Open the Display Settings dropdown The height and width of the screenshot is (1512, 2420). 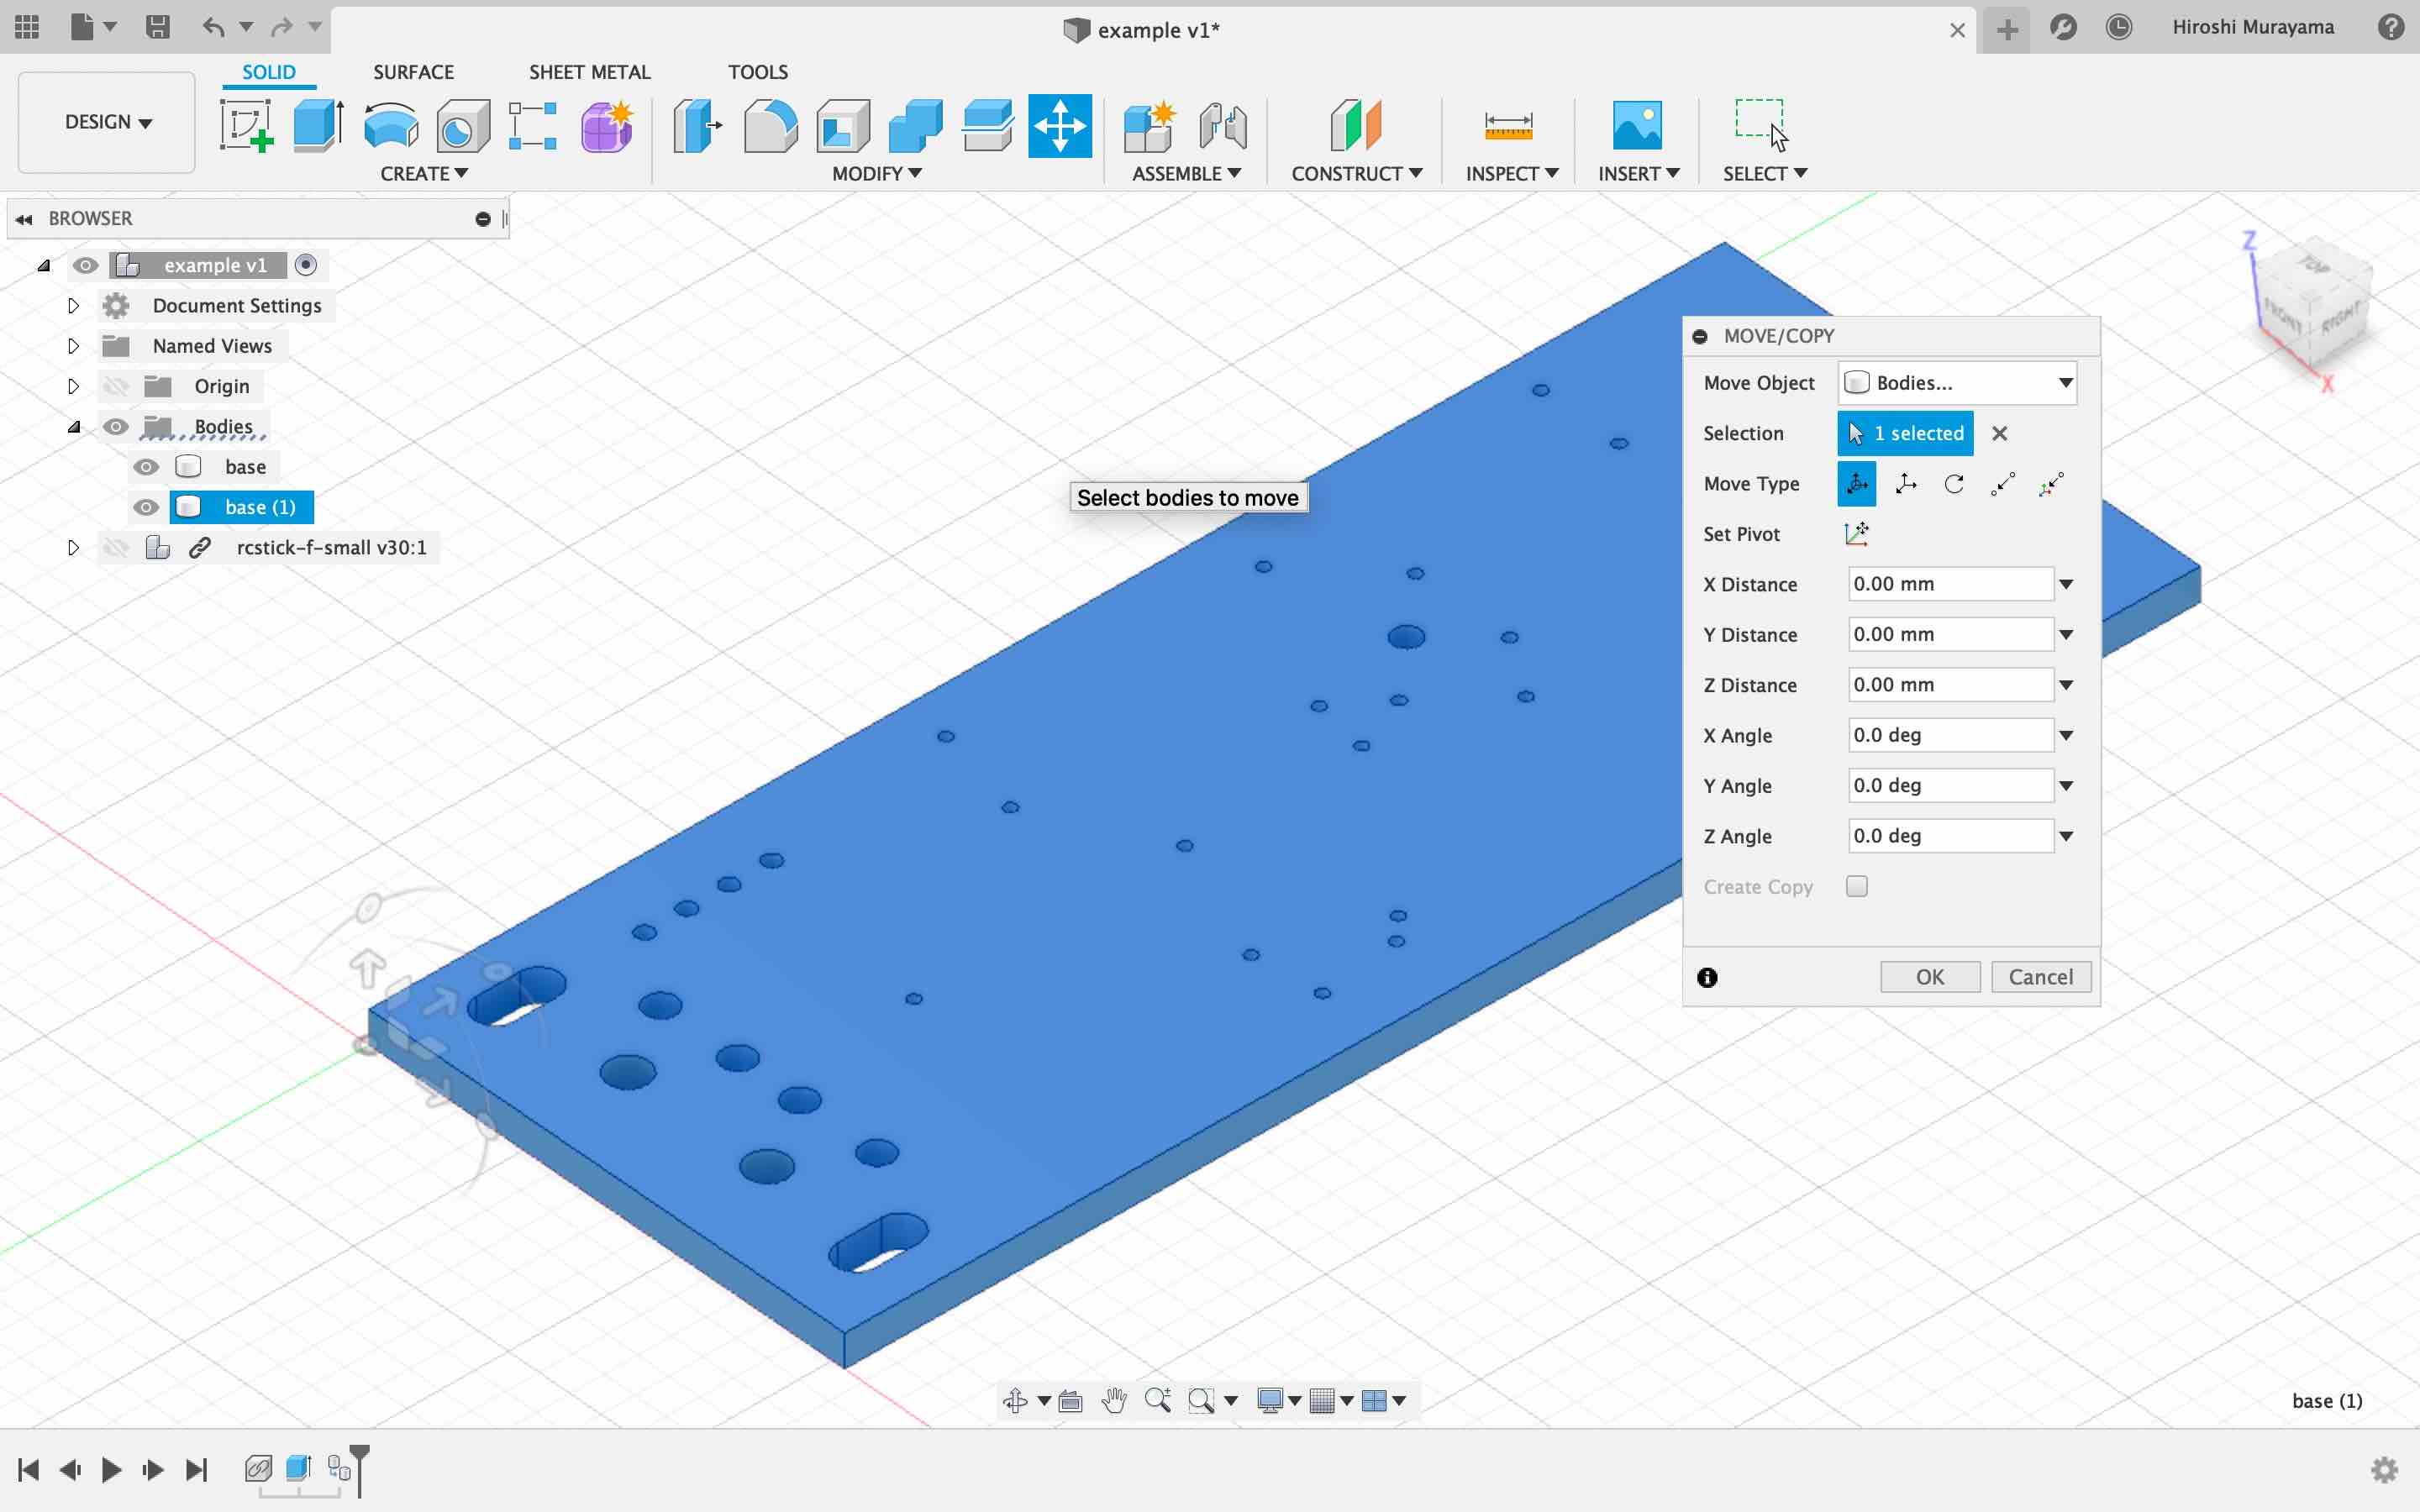1278,1401
